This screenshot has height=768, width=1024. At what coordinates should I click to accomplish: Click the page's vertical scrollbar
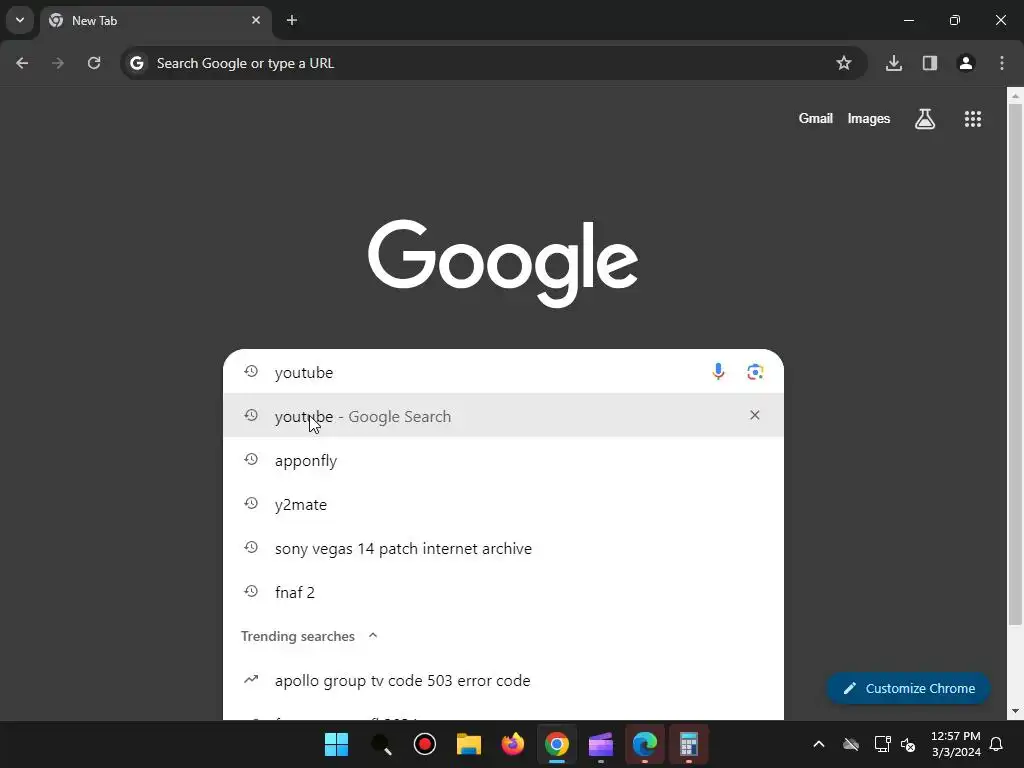coord(1015,366)
